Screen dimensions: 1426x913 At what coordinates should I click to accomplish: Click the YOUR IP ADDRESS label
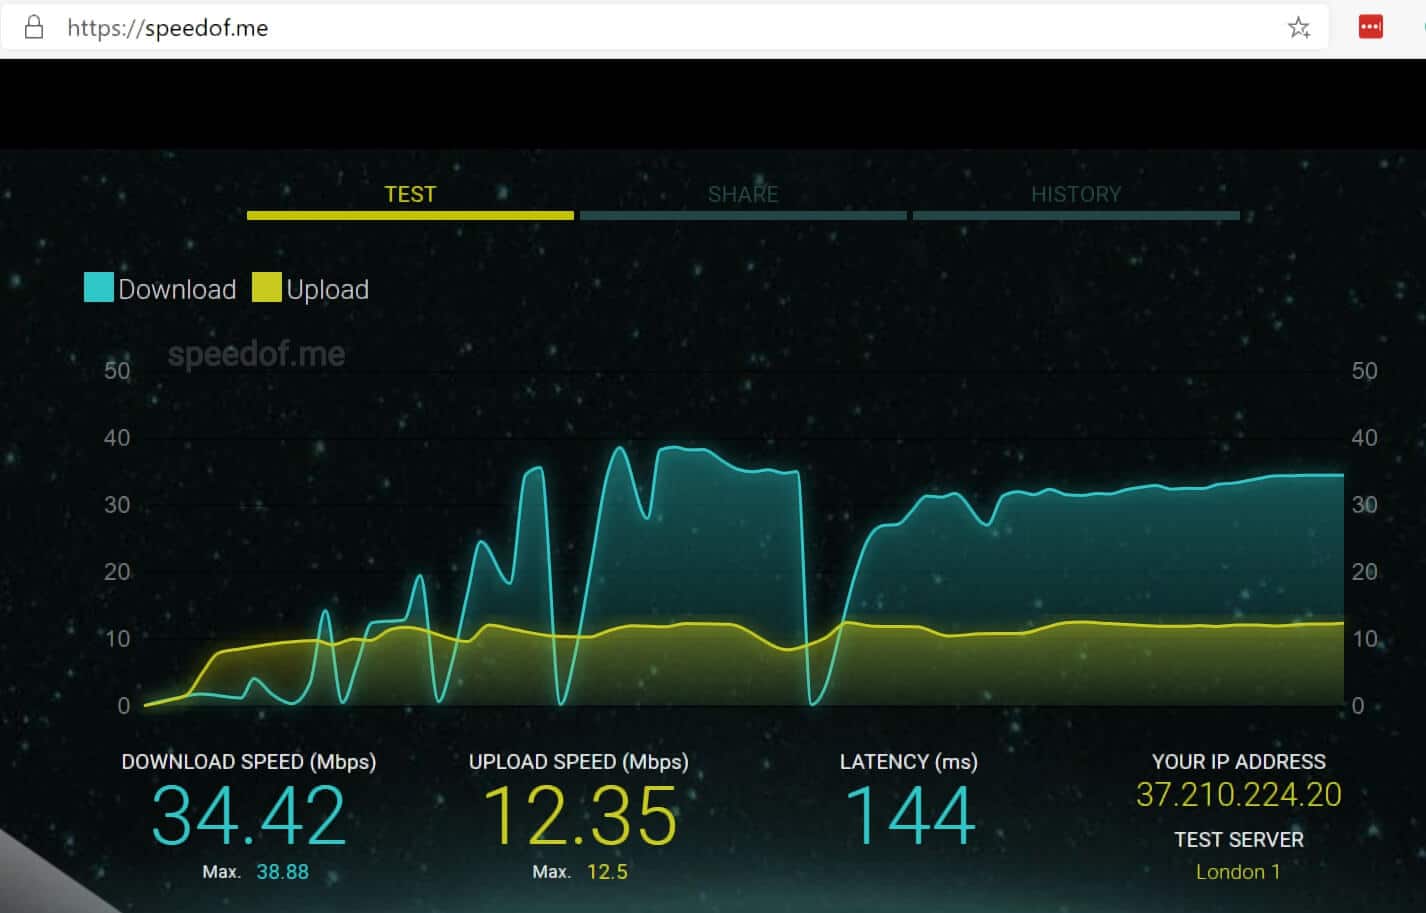(x=1238, y=762)
